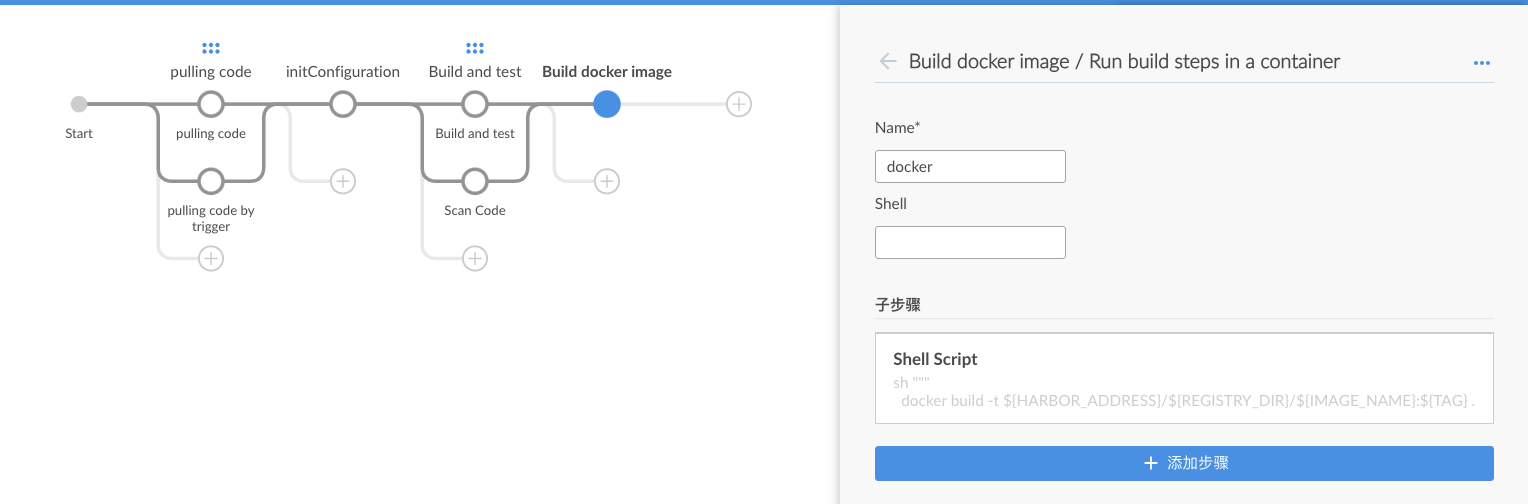This screenshot has height=504, width=1528.
Task: Open the Shell Script child step
Action: coord(1184,379)
